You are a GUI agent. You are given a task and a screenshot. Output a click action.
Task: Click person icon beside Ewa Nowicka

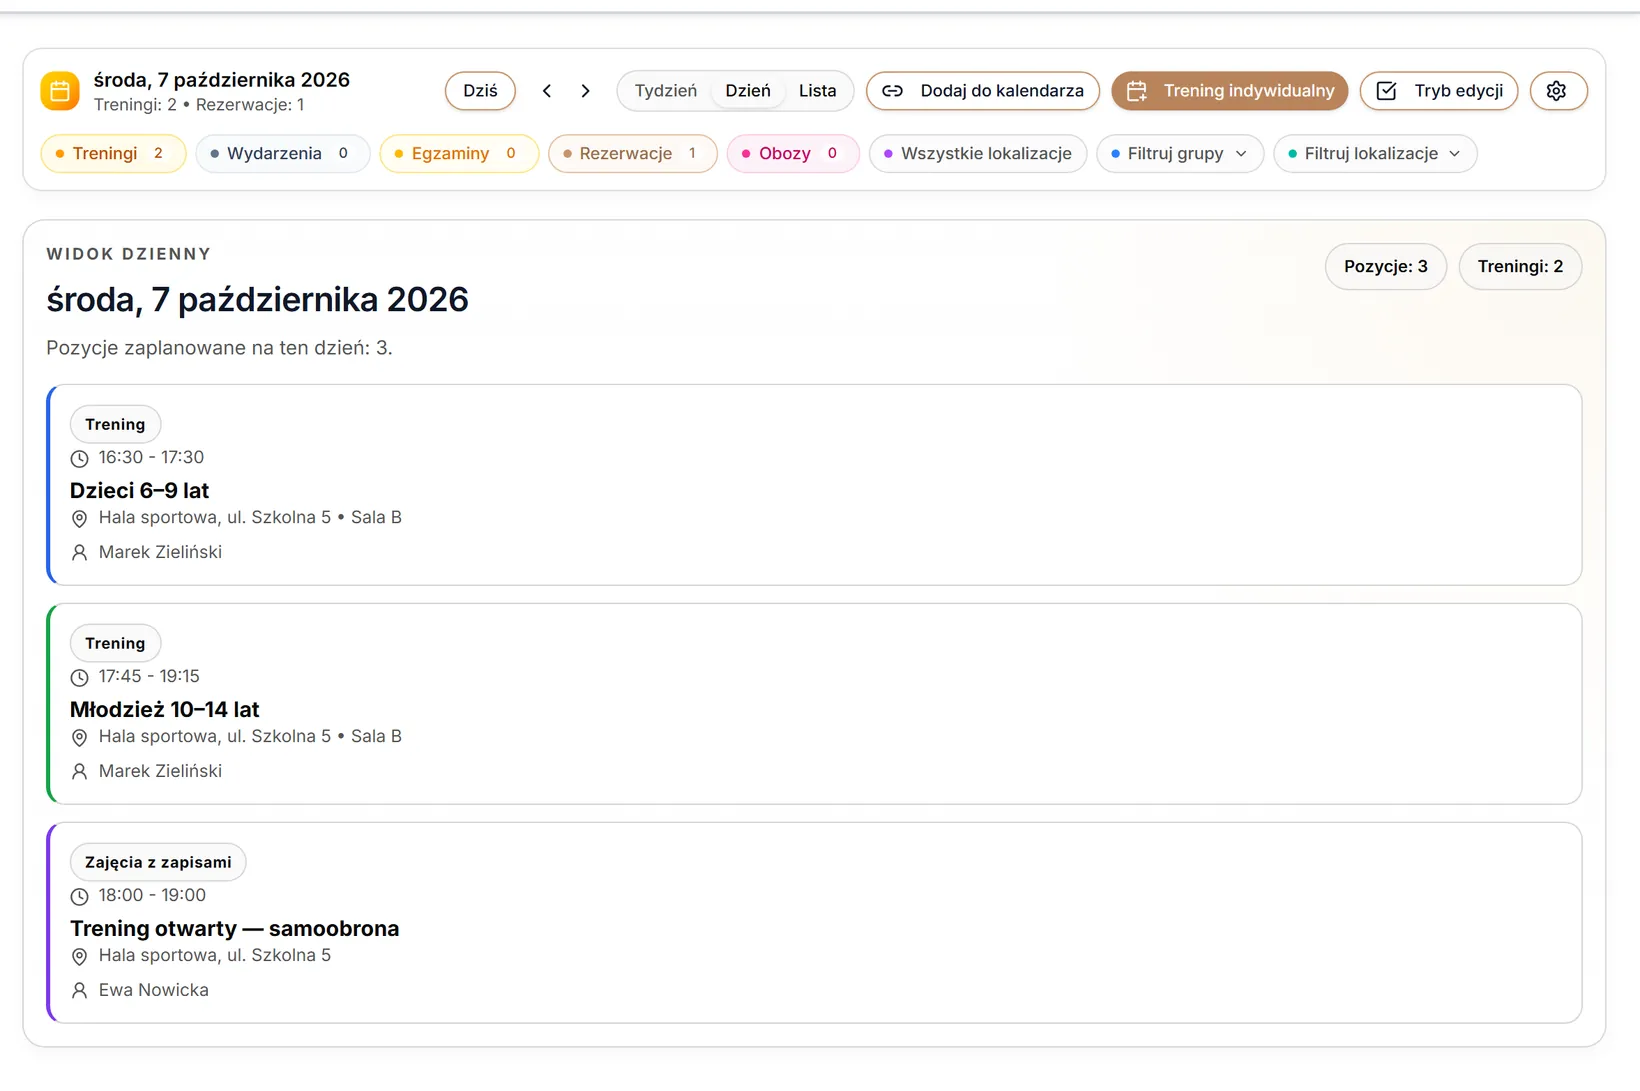pos(80,990)
